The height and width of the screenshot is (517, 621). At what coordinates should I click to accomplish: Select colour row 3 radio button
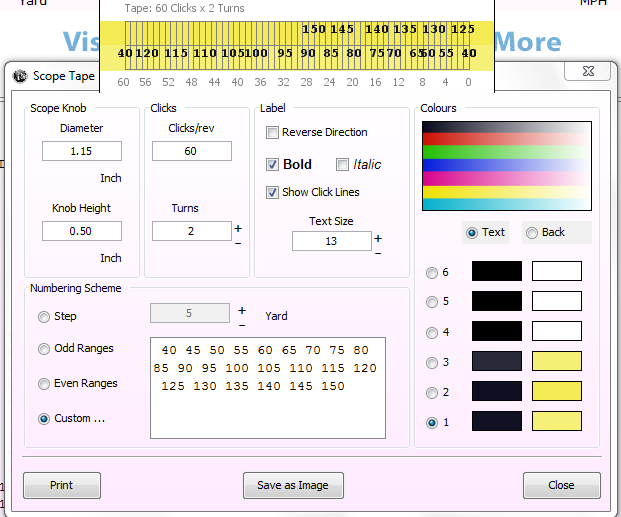pyautogui.click(x=432, y=363)
